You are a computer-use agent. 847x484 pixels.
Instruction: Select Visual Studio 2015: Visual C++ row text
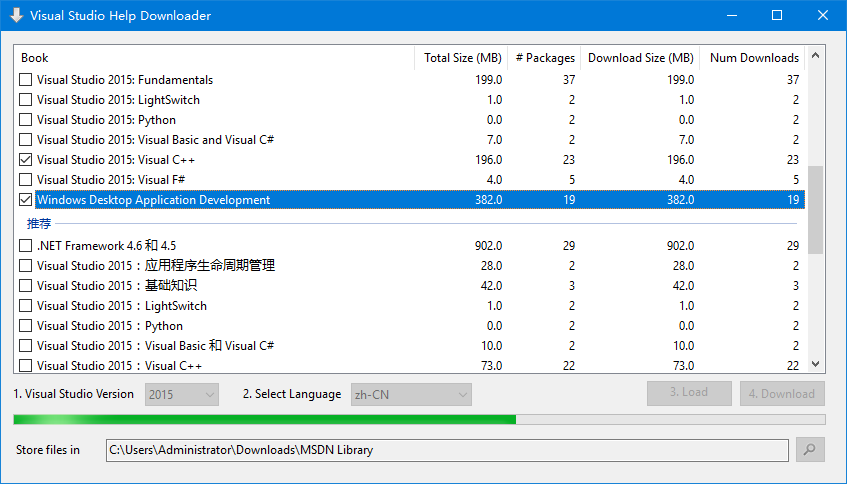(x=116, y=159)
